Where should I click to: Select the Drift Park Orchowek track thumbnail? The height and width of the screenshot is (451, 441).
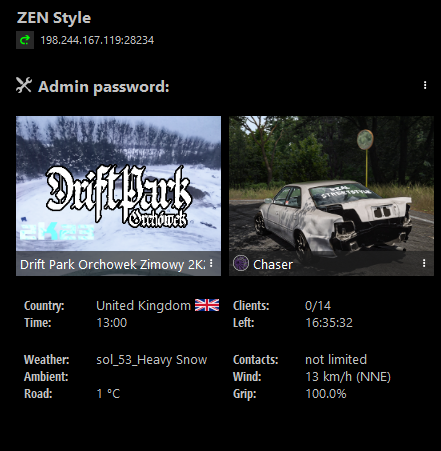(118, 184)
